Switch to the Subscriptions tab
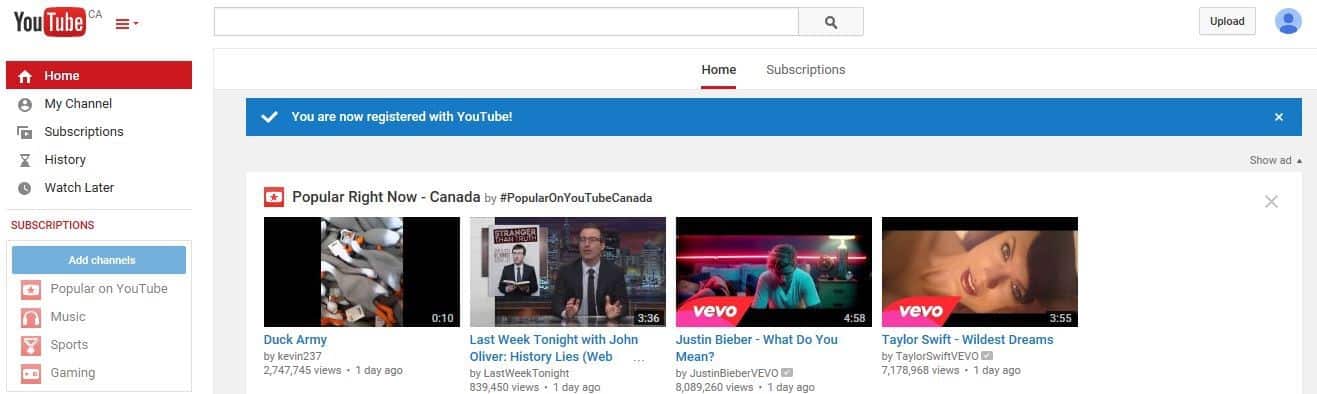 pos(805,70)
